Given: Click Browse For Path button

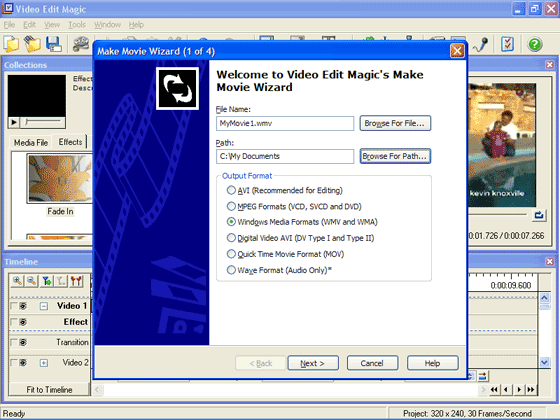Looking at the screenshot, I should coord(395,156).
